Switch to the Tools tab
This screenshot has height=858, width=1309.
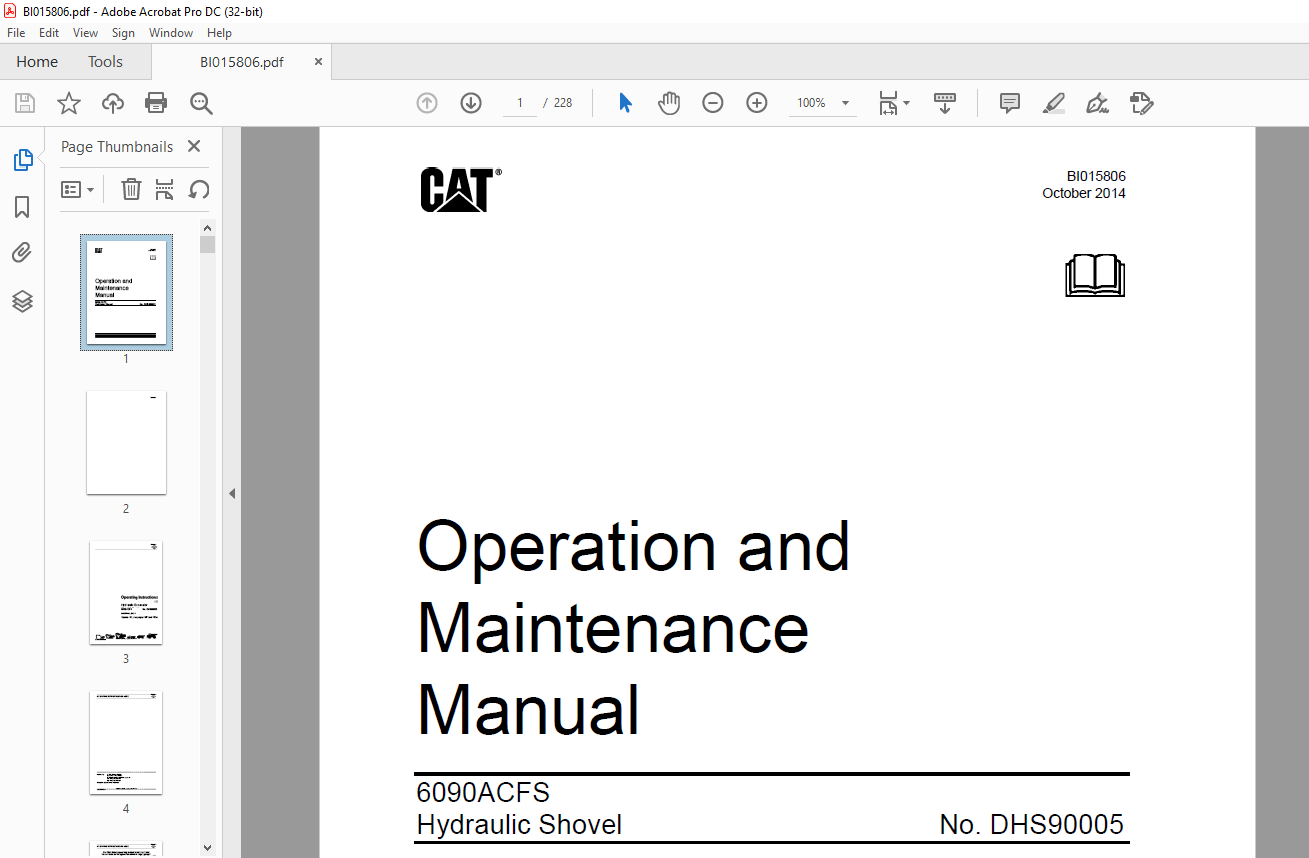(x=105, y=62)
